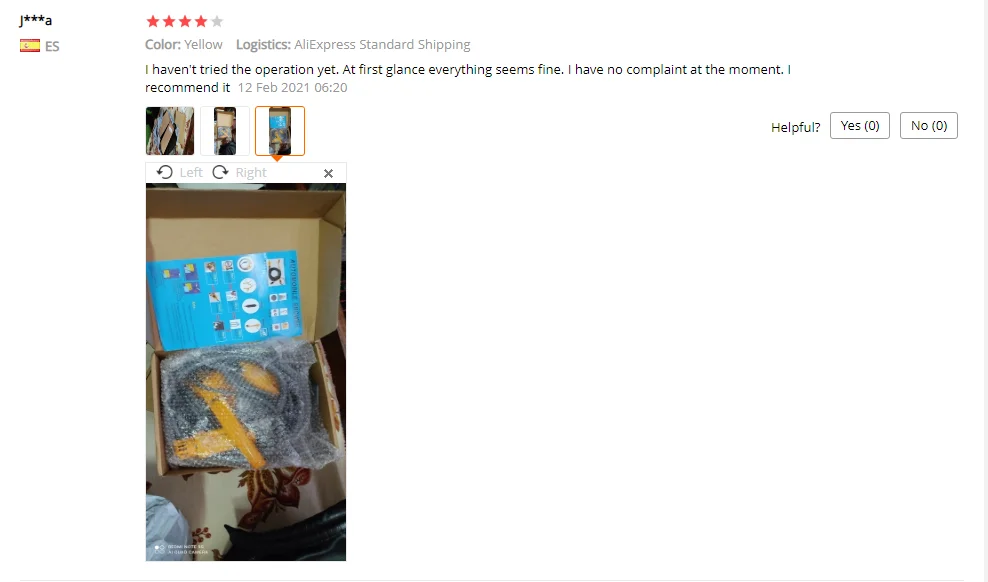
Task: Click the Spain flag icon
Action: coord(30,45)
